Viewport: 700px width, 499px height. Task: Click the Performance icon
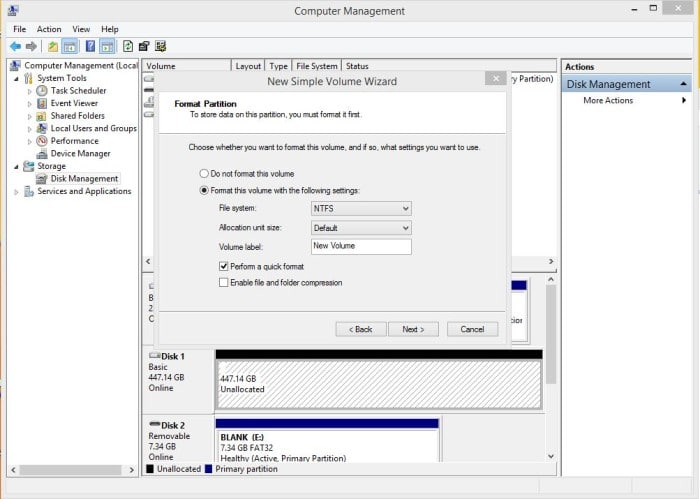42,141
